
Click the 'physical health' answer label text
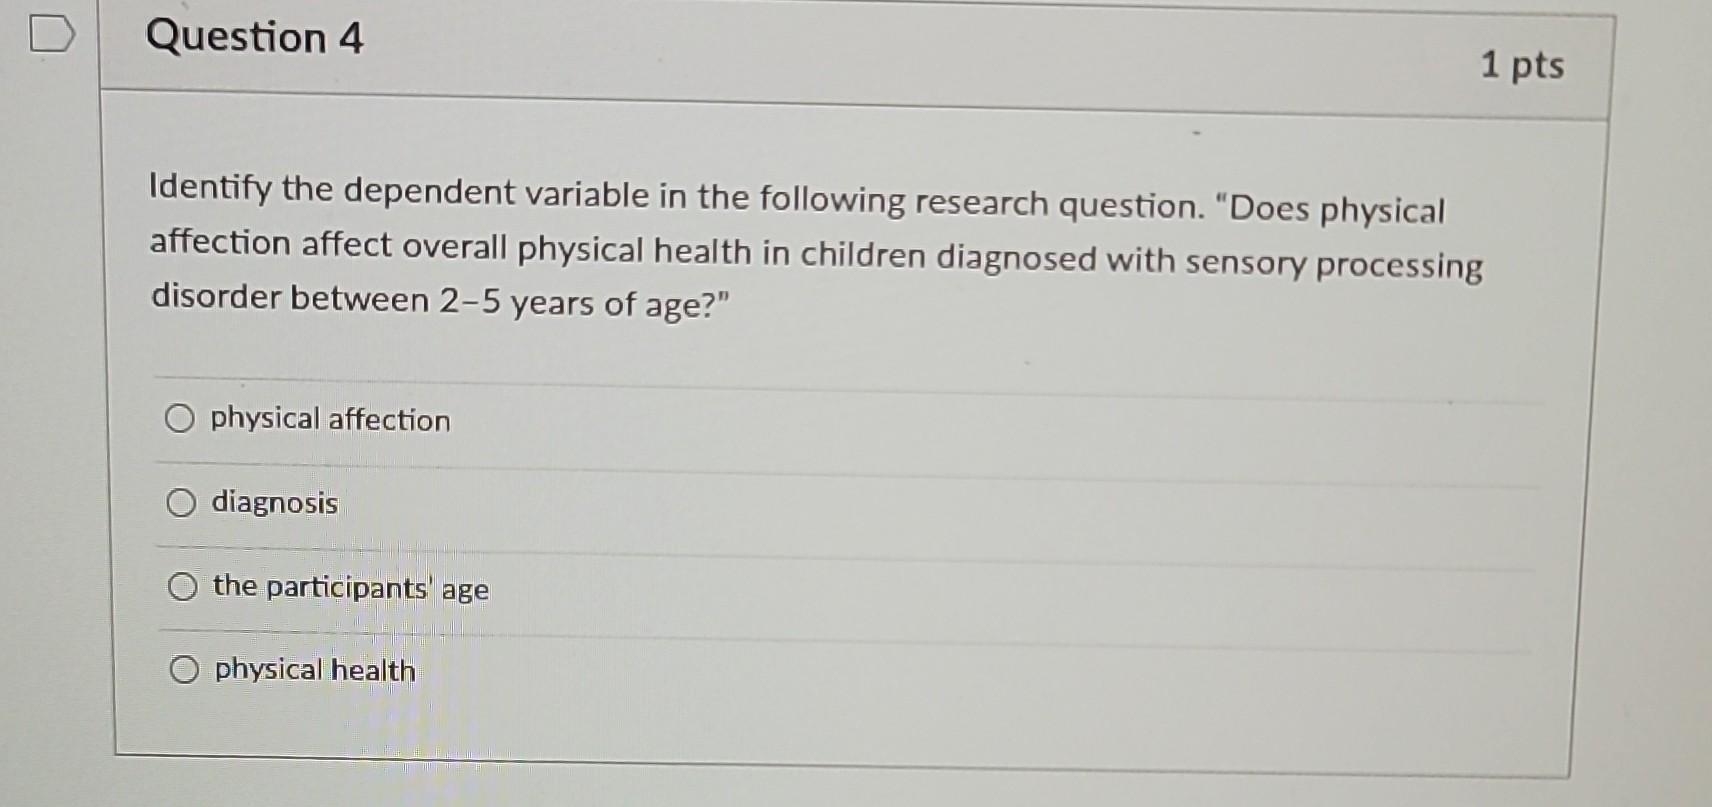point(313,671)
